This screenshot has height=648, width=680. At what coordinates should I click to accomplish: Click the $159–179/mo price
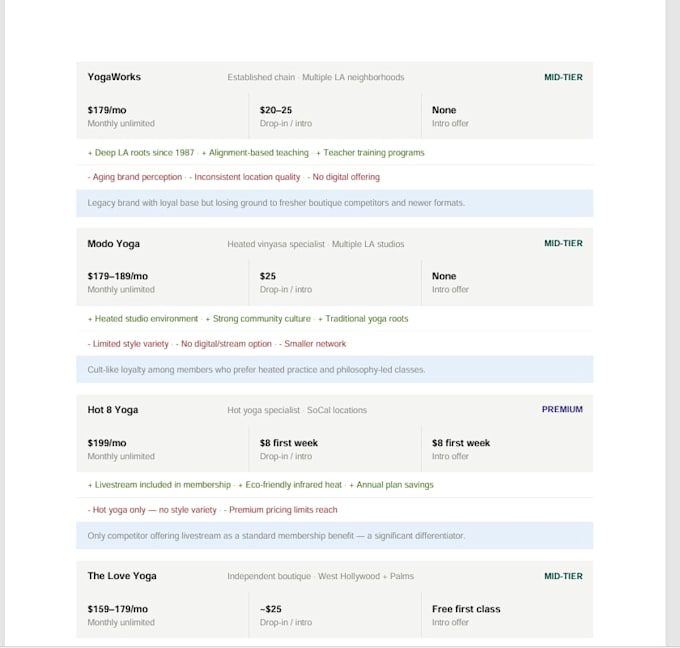pos(118,609)
